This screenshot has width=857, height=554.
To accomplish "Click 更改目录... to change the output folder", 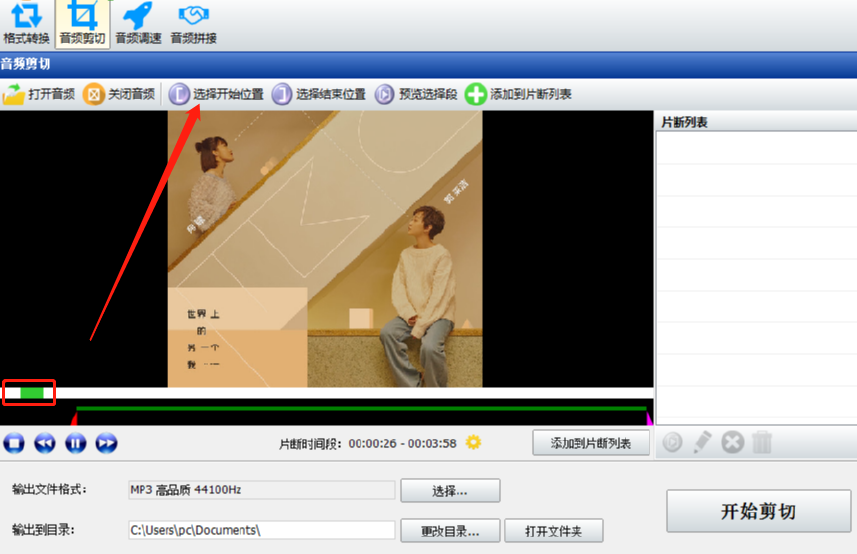I will point(450,531).
